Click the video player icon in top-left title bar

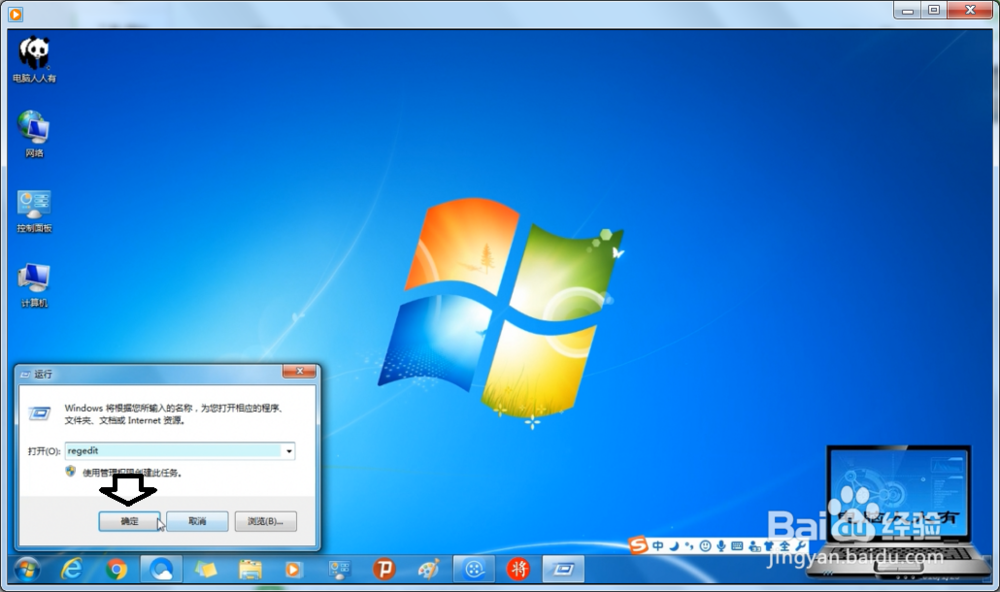click(16, 13)
